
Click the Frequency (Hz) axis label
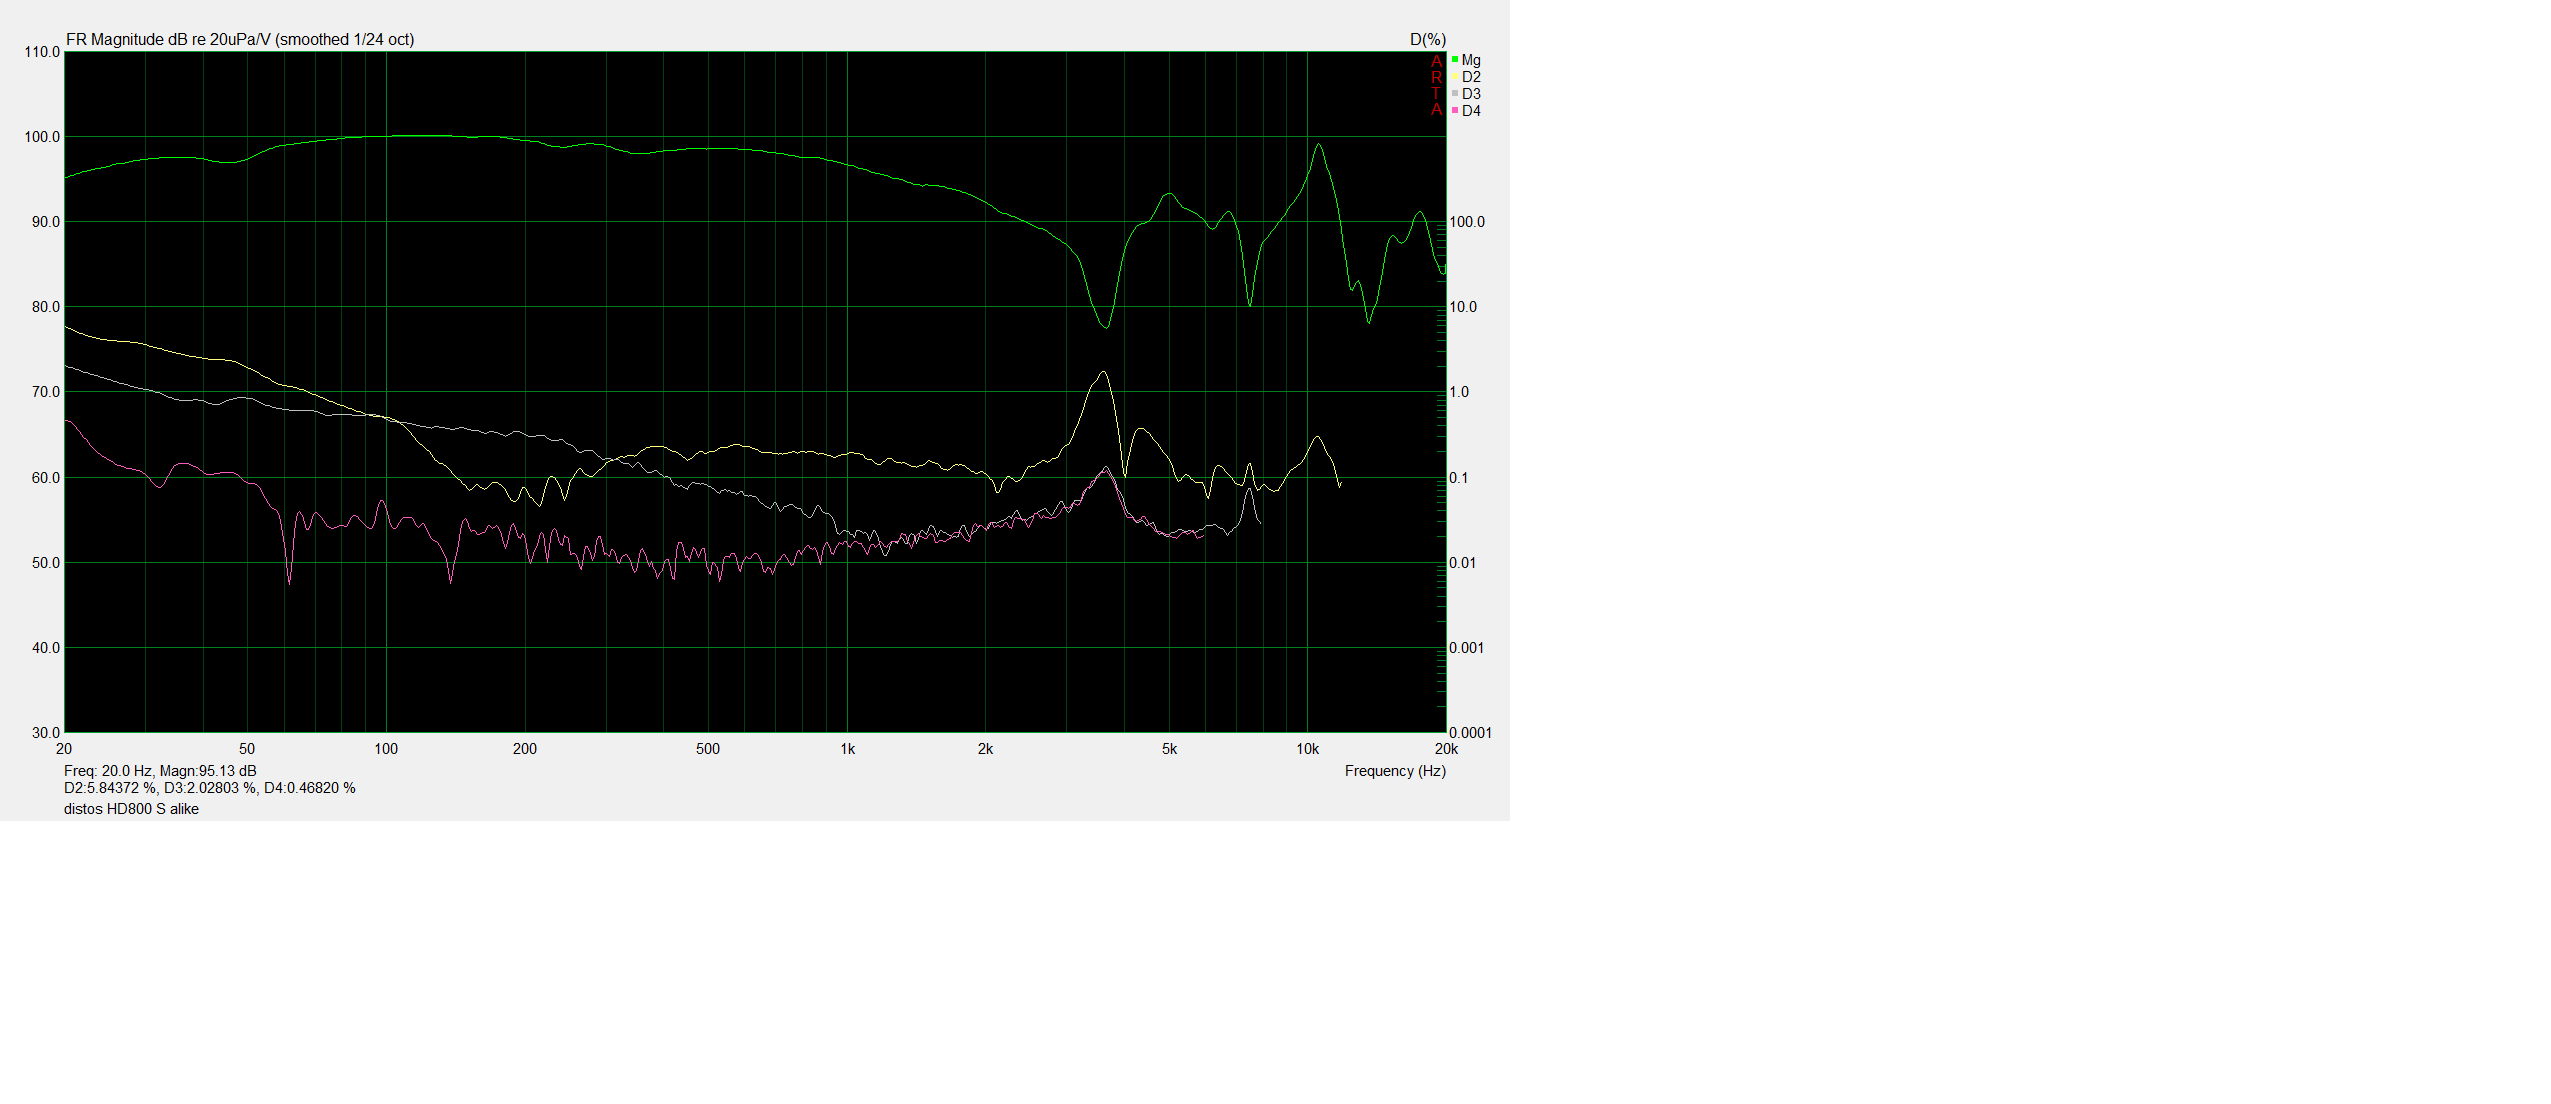[1395, 771]
